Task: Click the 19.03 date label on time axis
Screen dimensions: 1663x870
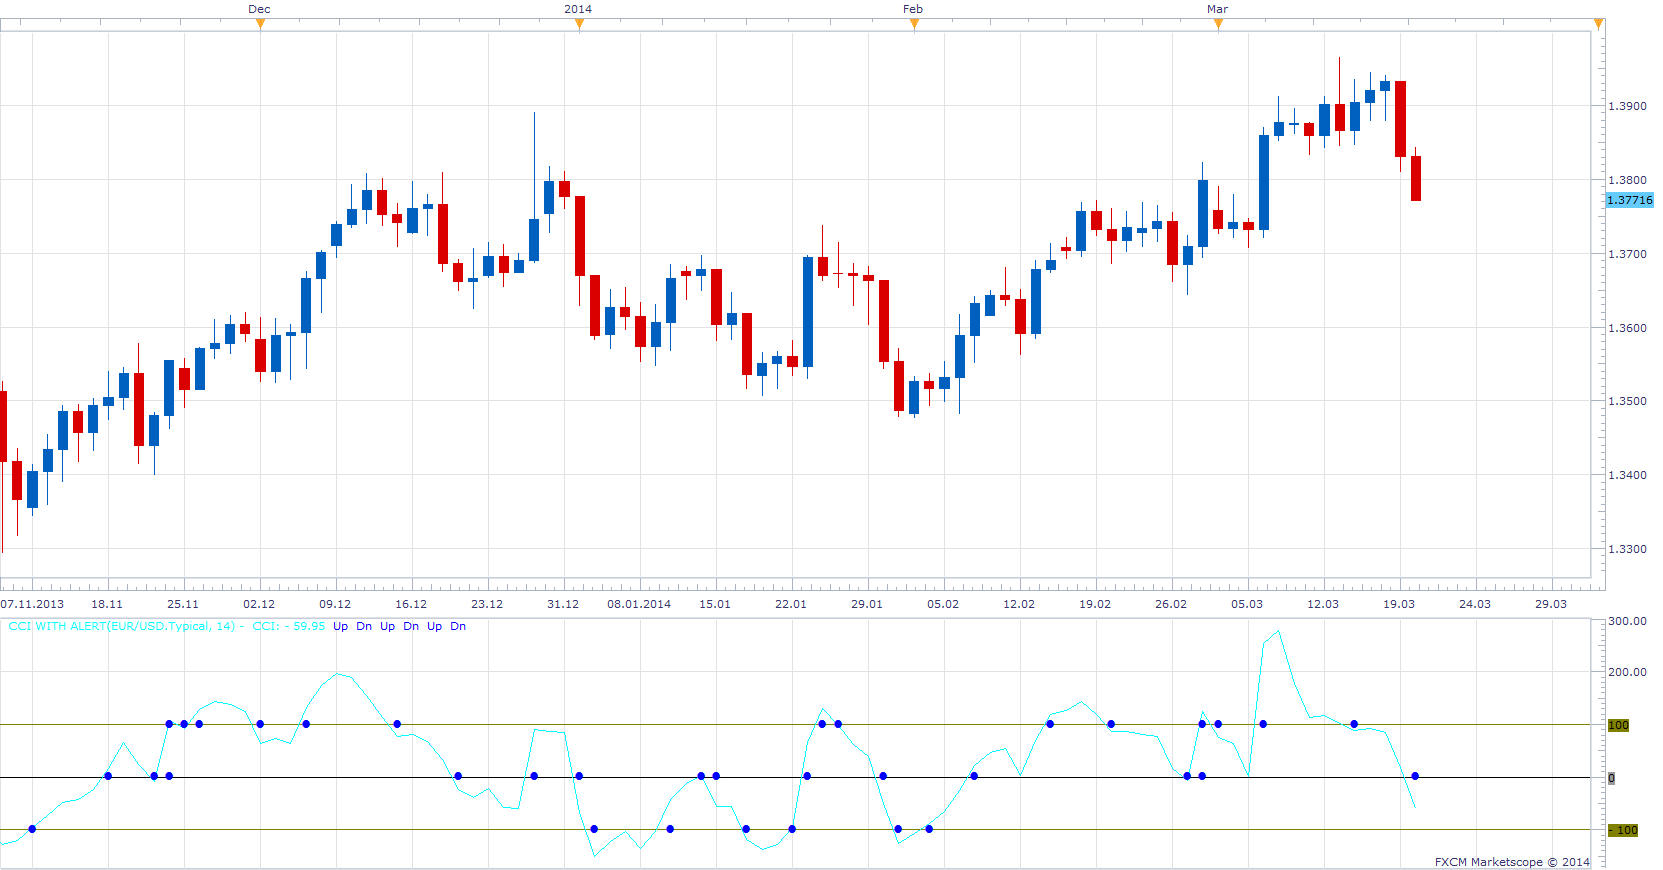Action: [x=1399, y=604]
